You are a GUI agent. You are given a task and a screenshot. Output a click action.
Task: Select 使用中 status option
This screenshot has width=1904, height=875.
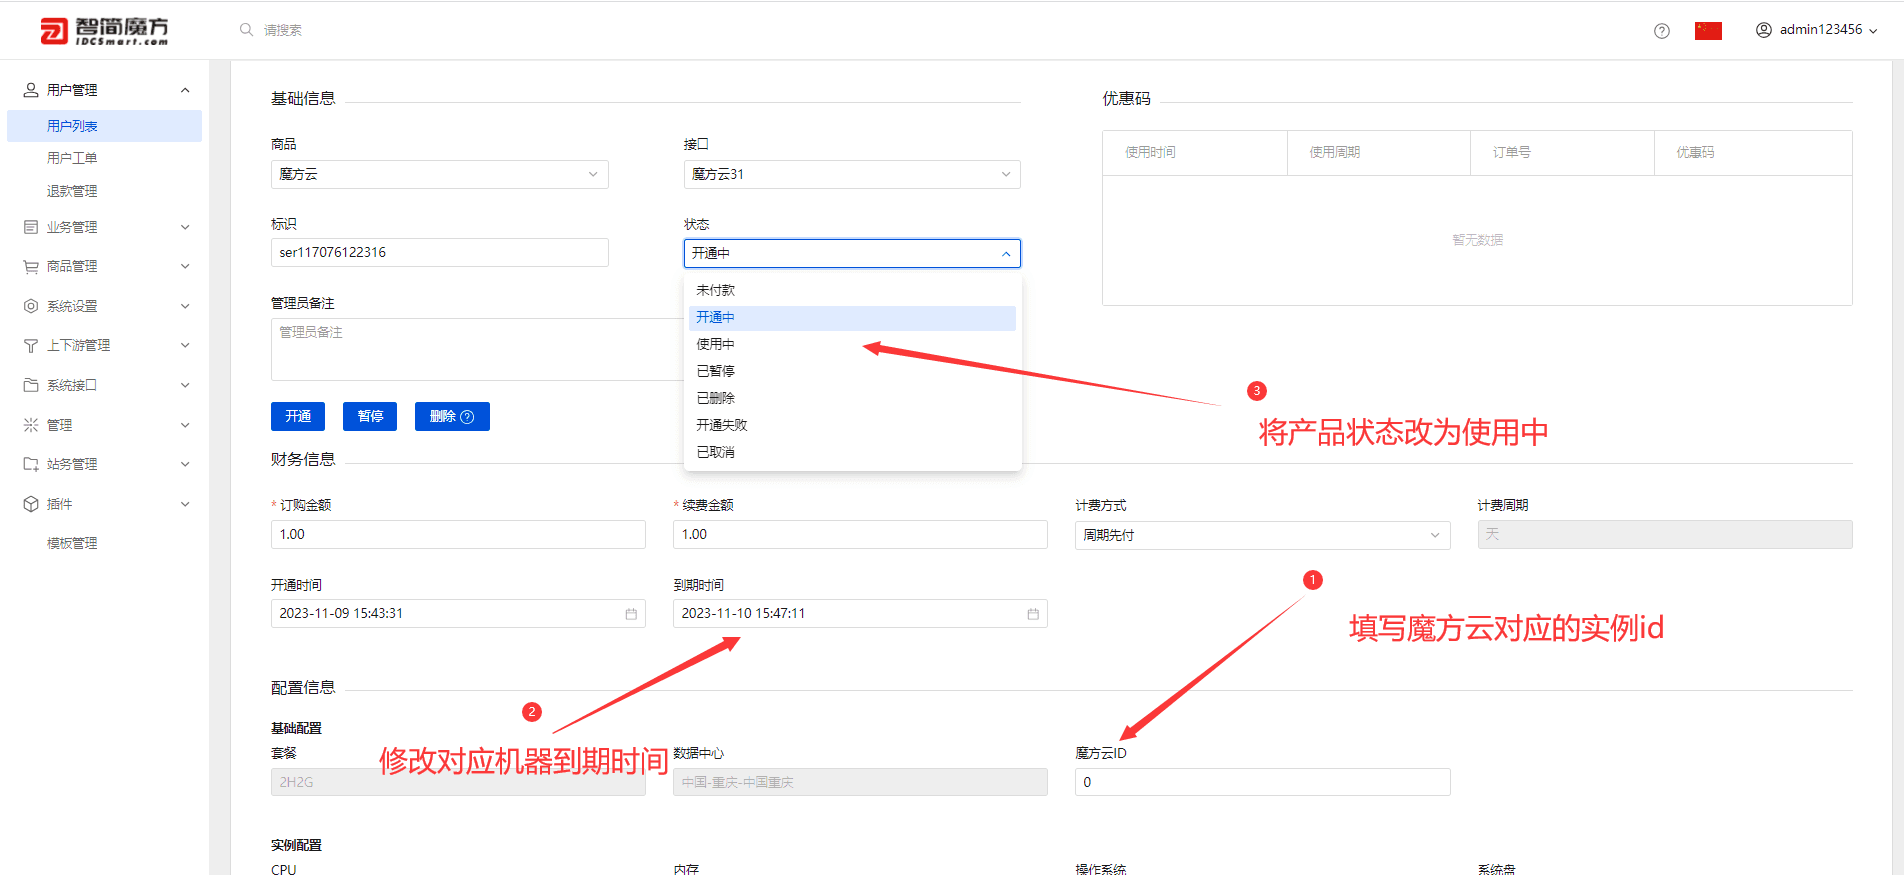(852, 344)
